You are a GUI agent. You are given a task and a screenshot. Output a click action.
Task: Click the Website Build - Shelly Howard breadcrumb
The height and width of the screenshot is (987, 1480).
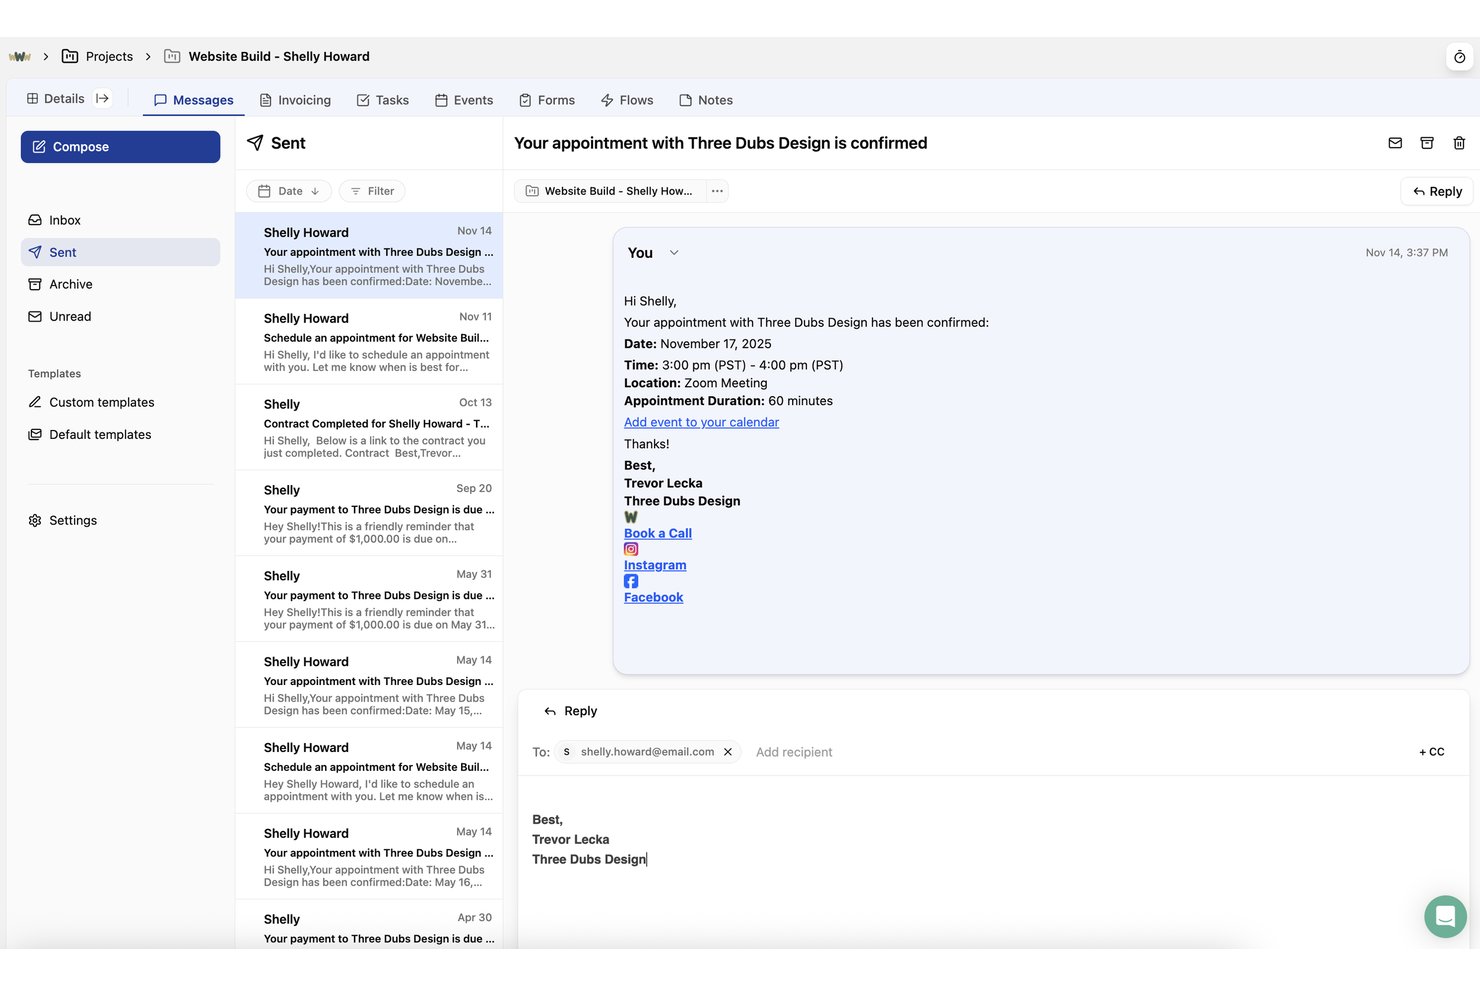click(x=267, y=57)
